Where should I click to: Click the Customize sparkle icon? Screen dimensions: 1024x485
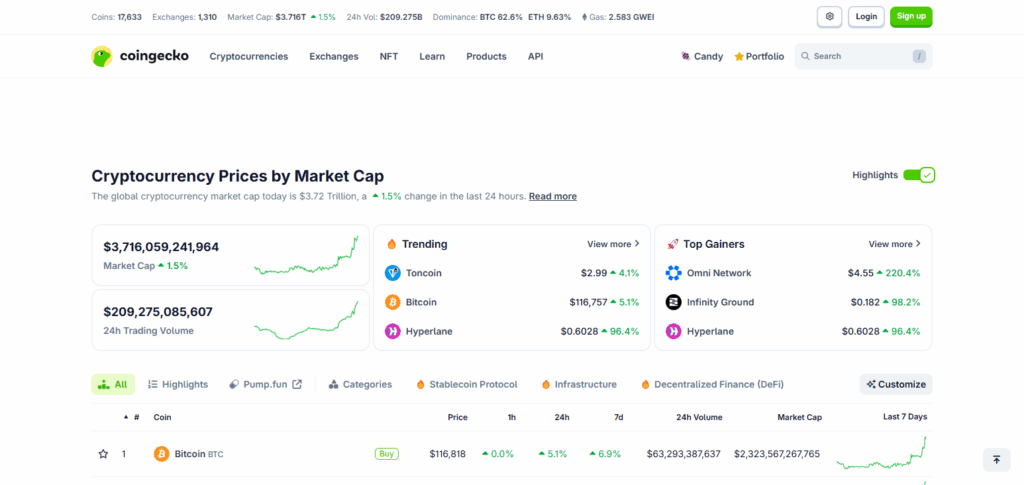click(x=871, y=384)
